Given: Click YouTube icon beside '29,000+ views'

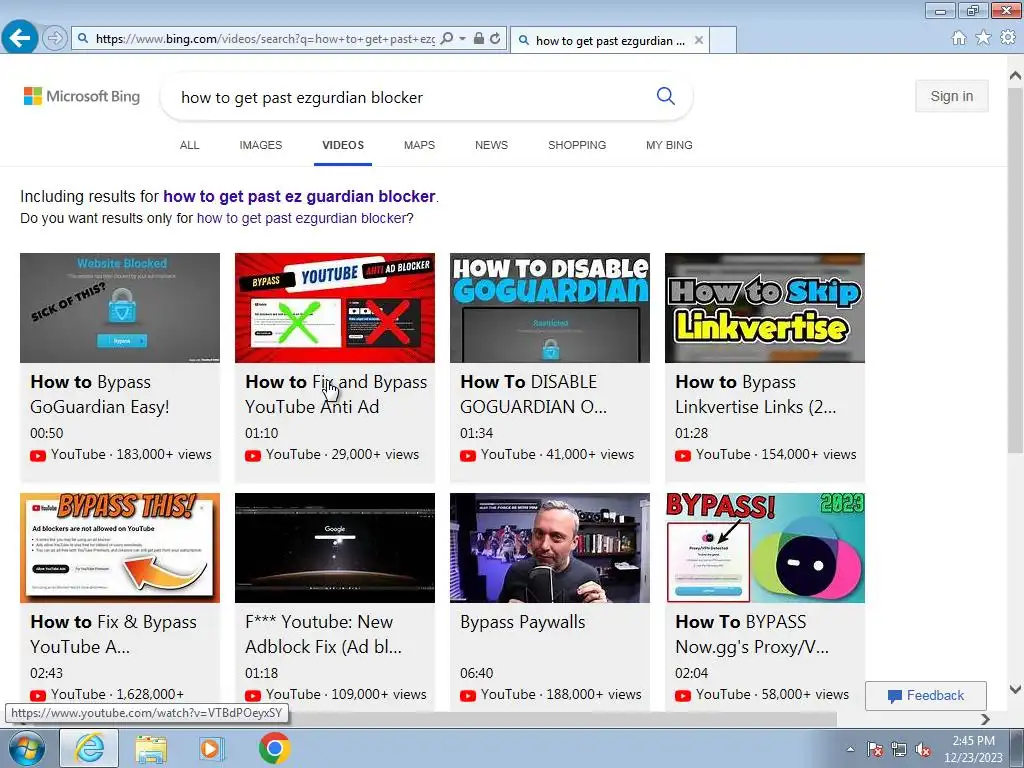Looking at the screenshot, I should point(253,455).
